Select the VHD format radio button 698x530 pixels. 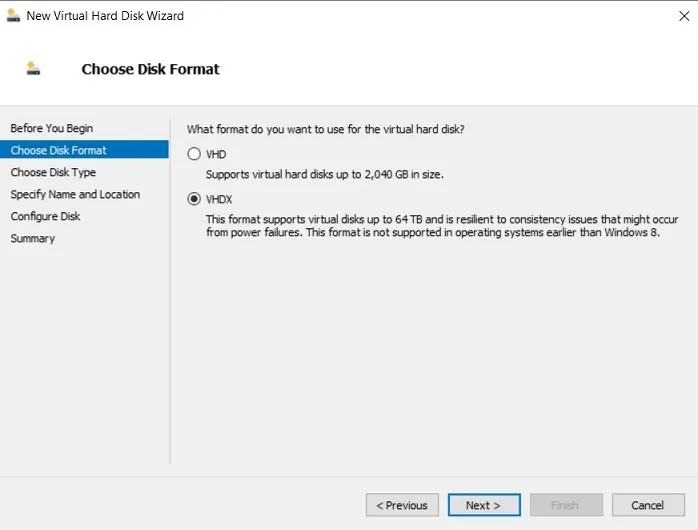tap(194, 154)
